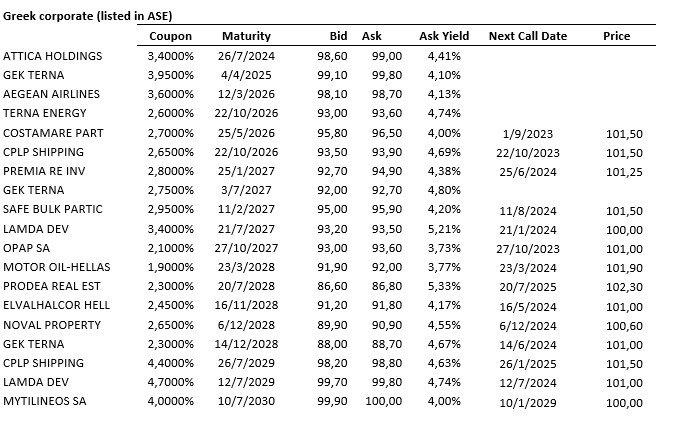The image size is (673, 428).
Task: Select the Price column header
Action: click(617, 36)
